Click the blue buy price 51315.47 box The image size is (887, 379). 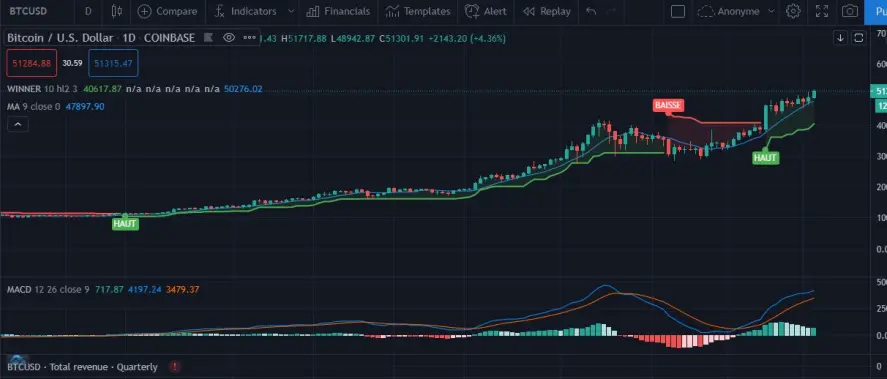113,63
